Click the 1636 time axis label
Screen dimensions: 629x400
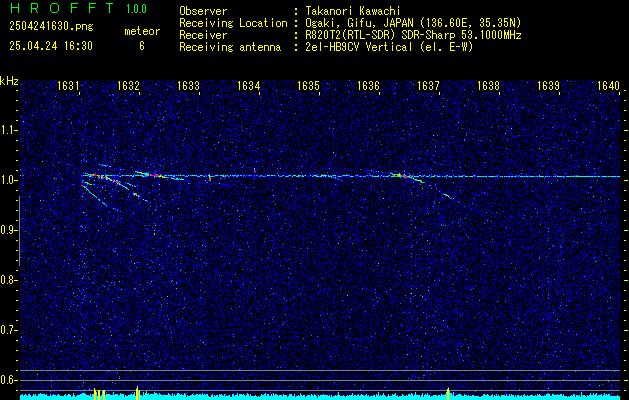(x=368, y=86)
